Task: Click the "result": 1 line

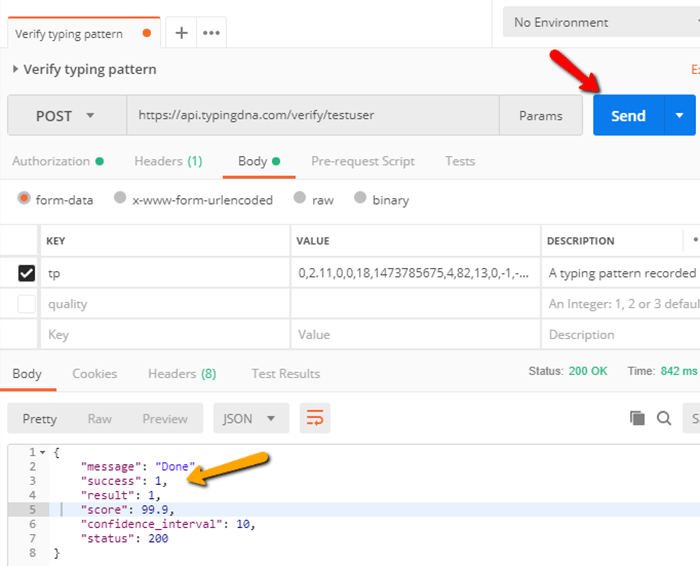Action: (x=120, y=495)
